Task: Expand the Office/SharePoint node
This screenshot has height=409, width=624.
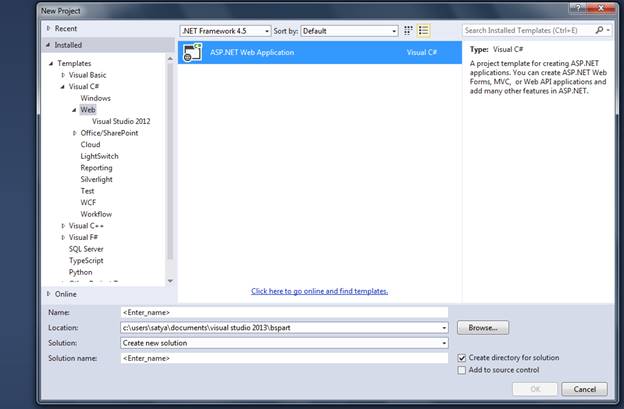Action: pyautogui.click(x=74, y=133)
